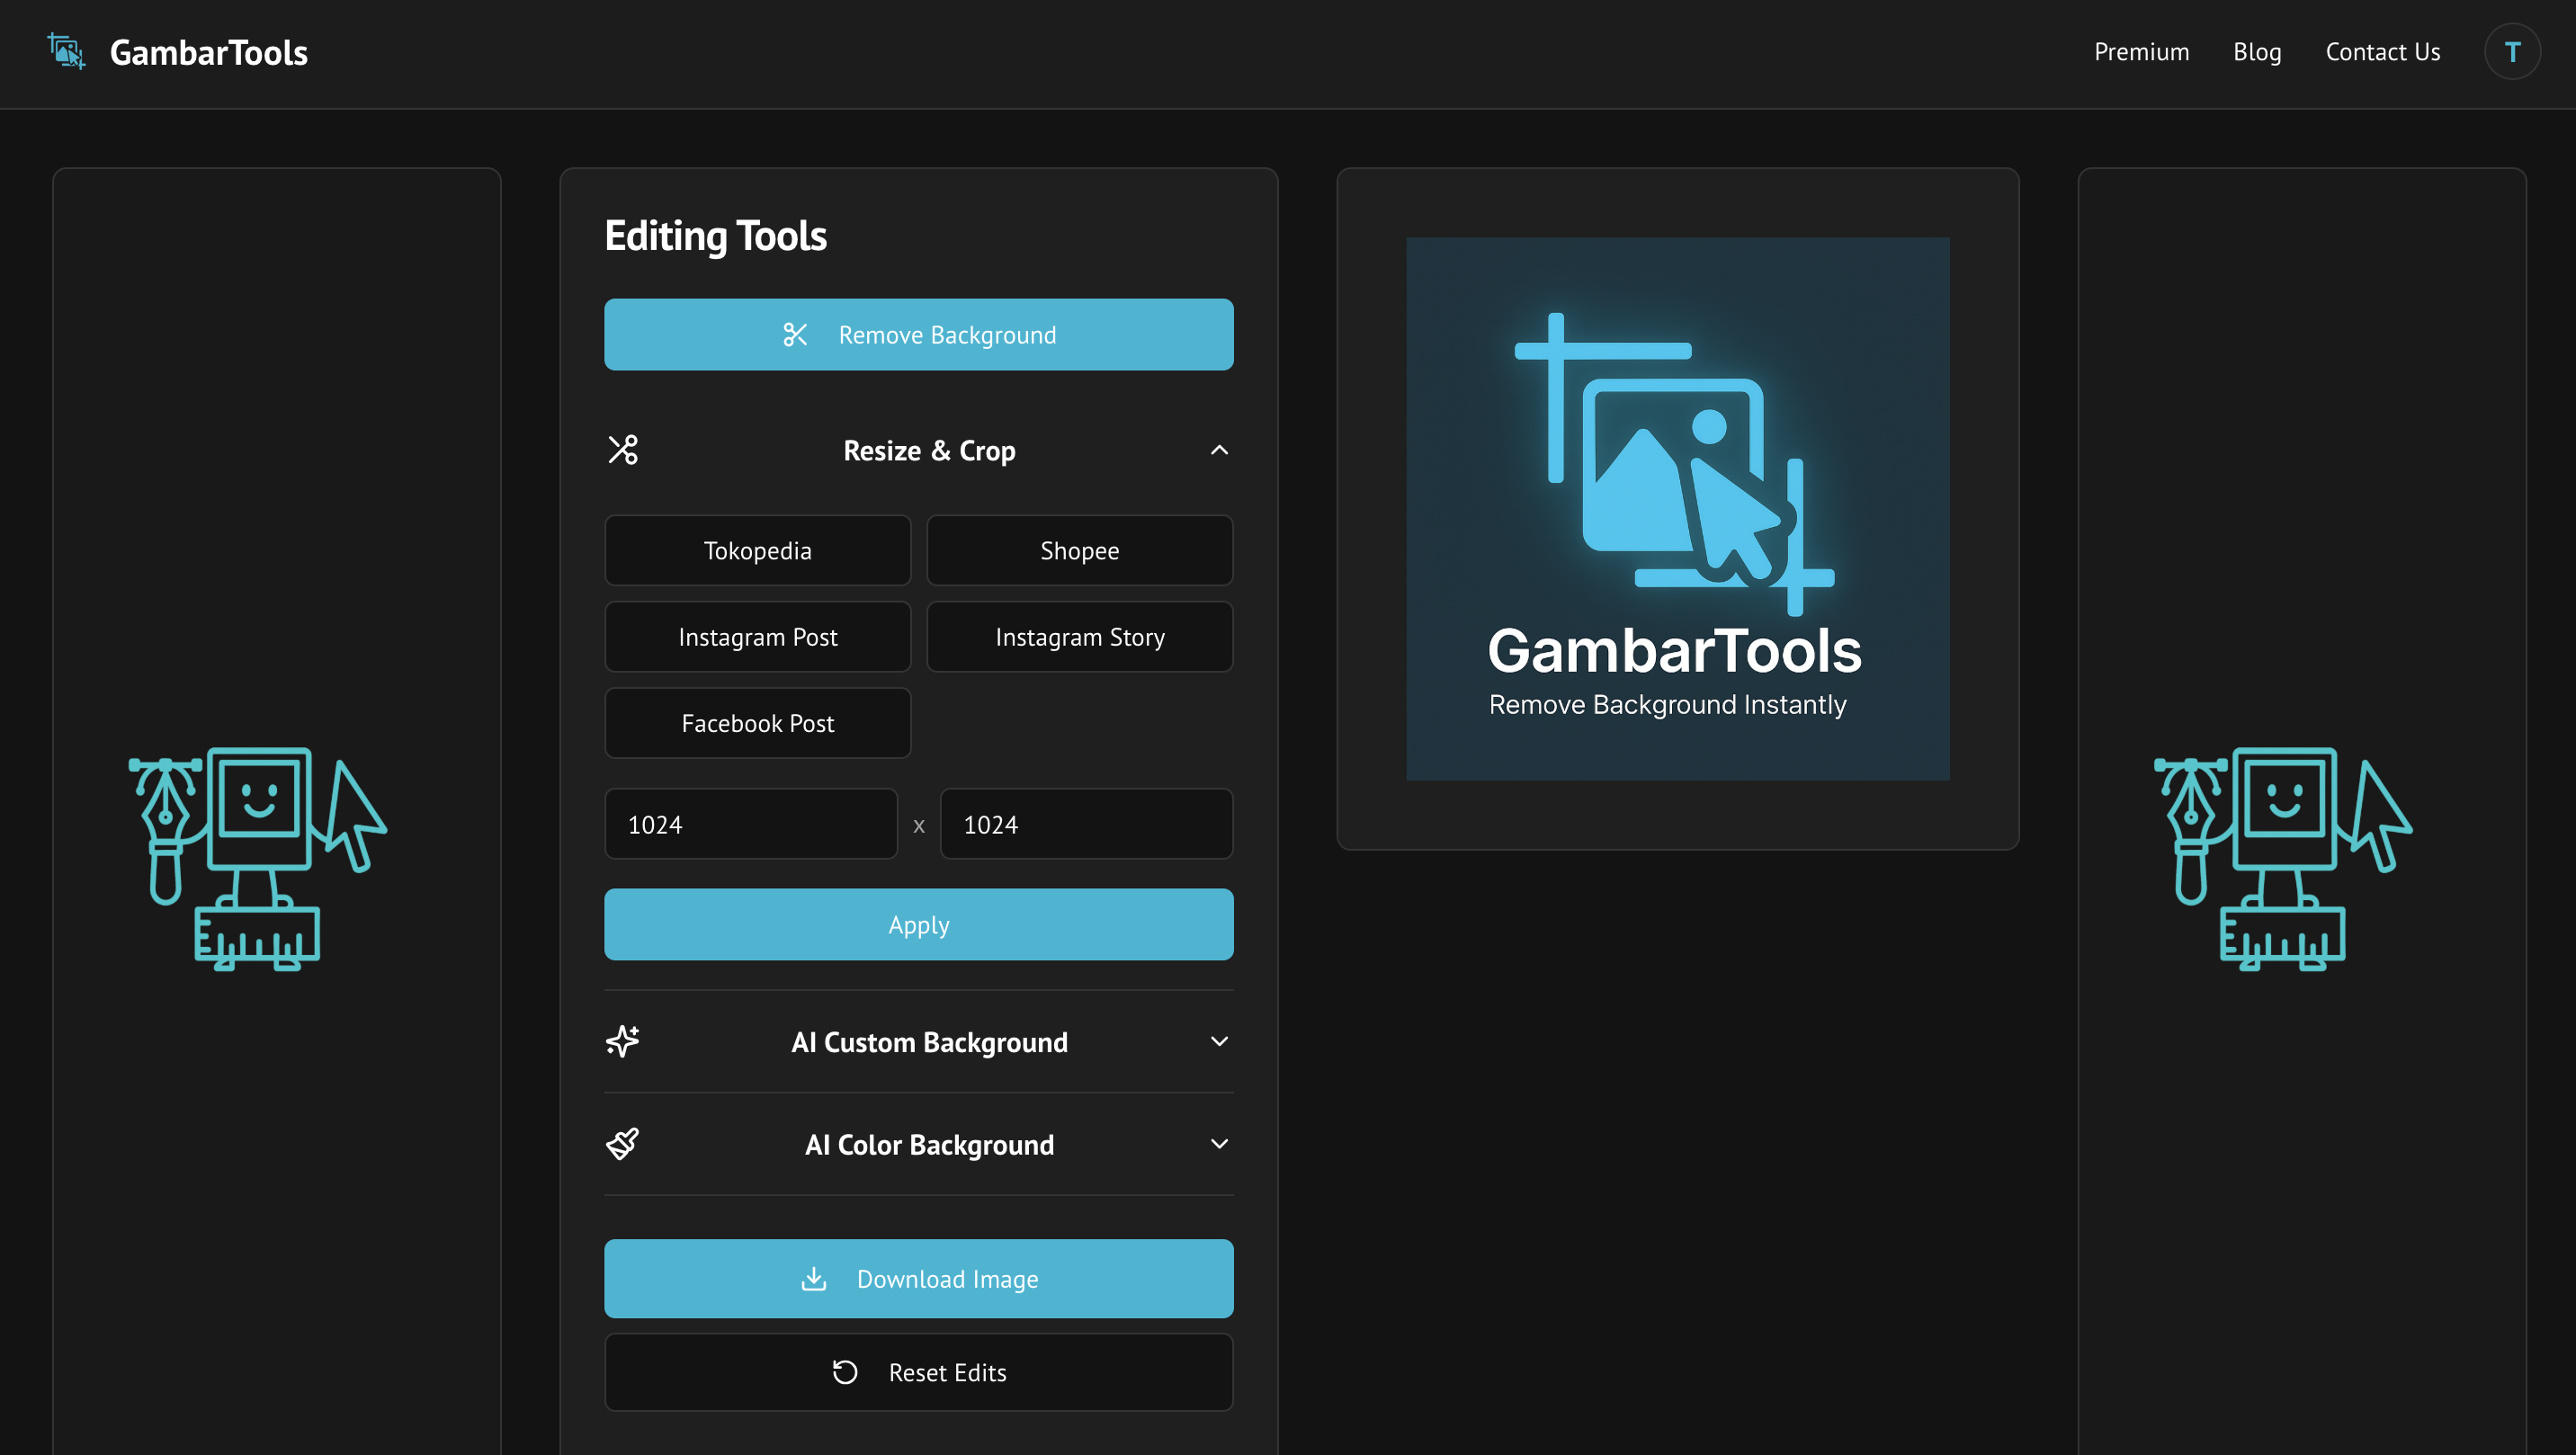Image resolution: width=2576 pixels, height=1455 pixels.
Task: Click the GambarTools preview image
Action: [x=1677, y=509]
